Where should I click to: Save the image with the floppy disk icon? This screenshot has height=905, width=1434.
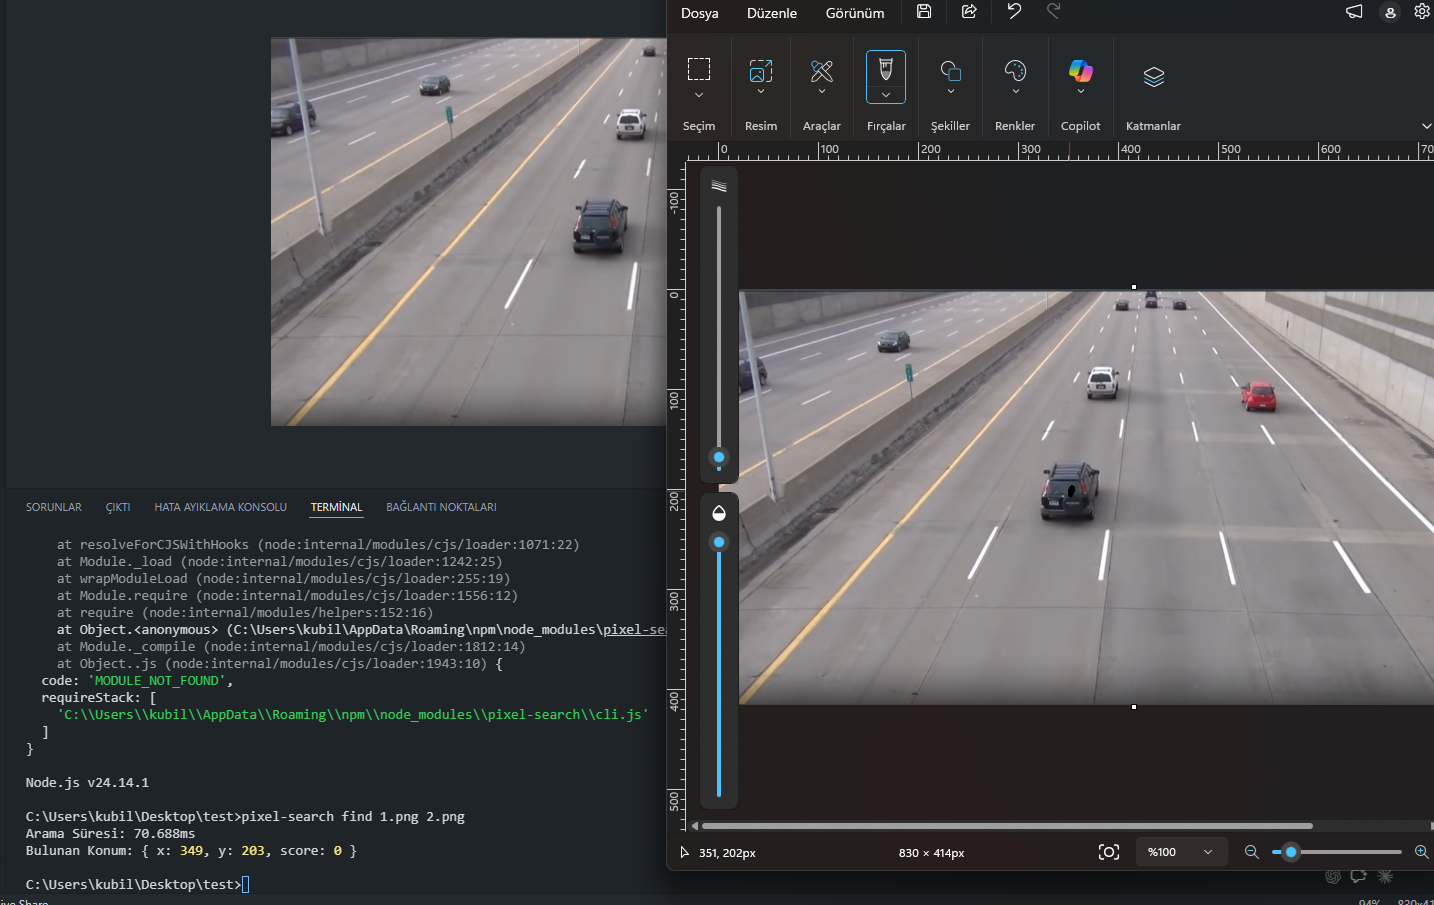(924, 11)
